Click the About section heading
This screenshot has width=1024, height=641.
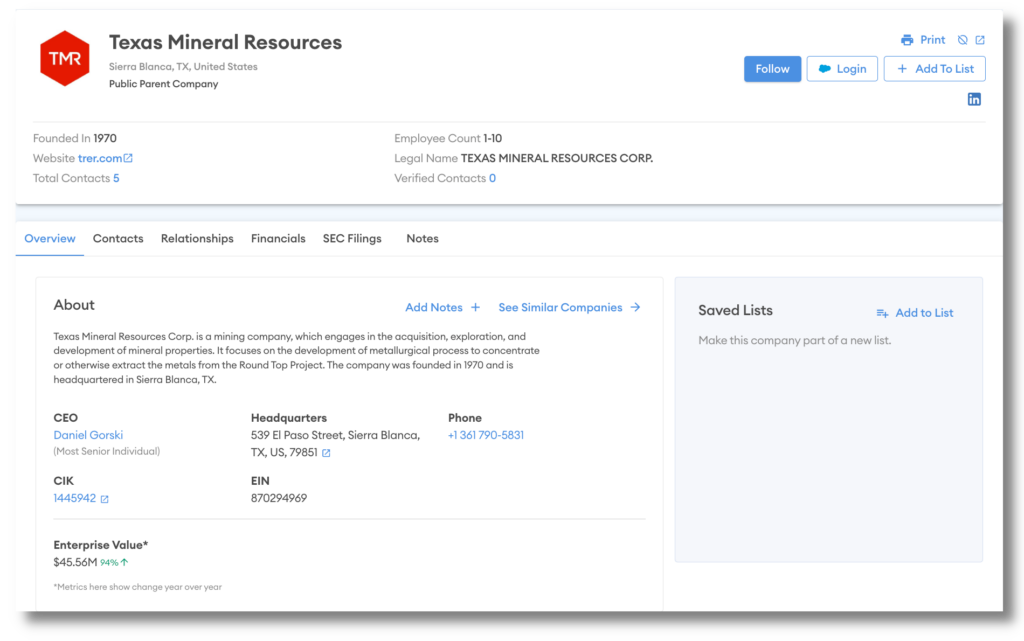(x=74, y=305)
